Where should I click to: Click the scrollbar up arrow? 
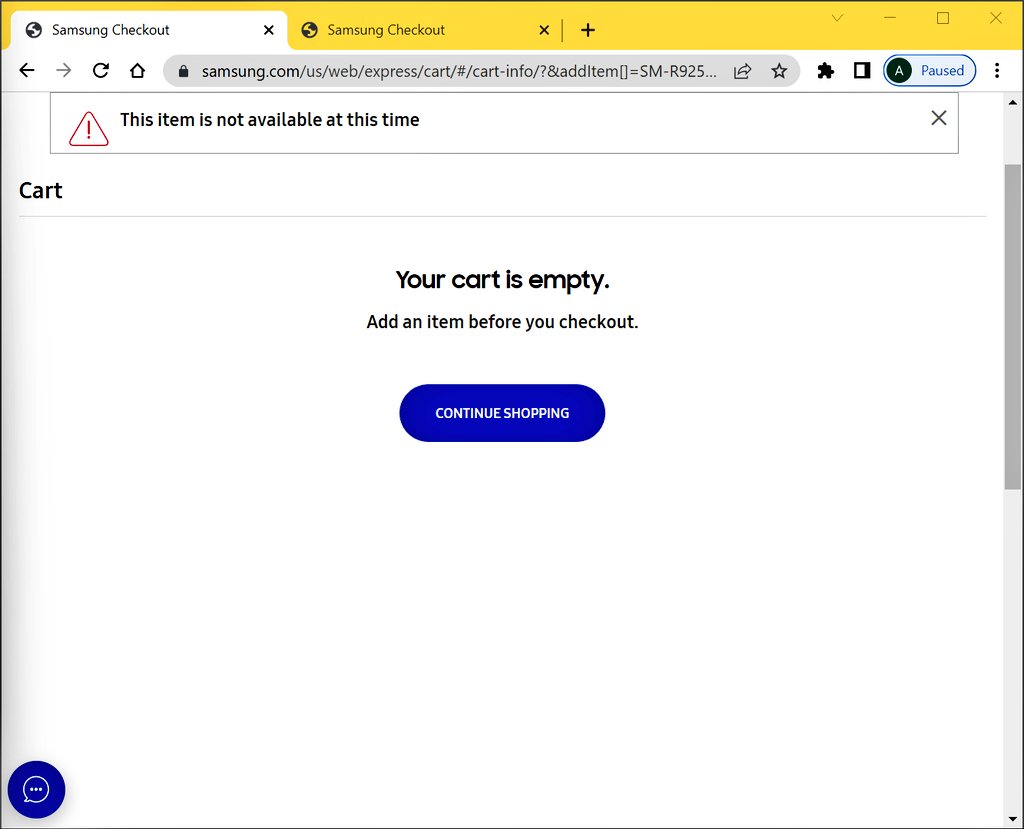[x=1012, y=102]
